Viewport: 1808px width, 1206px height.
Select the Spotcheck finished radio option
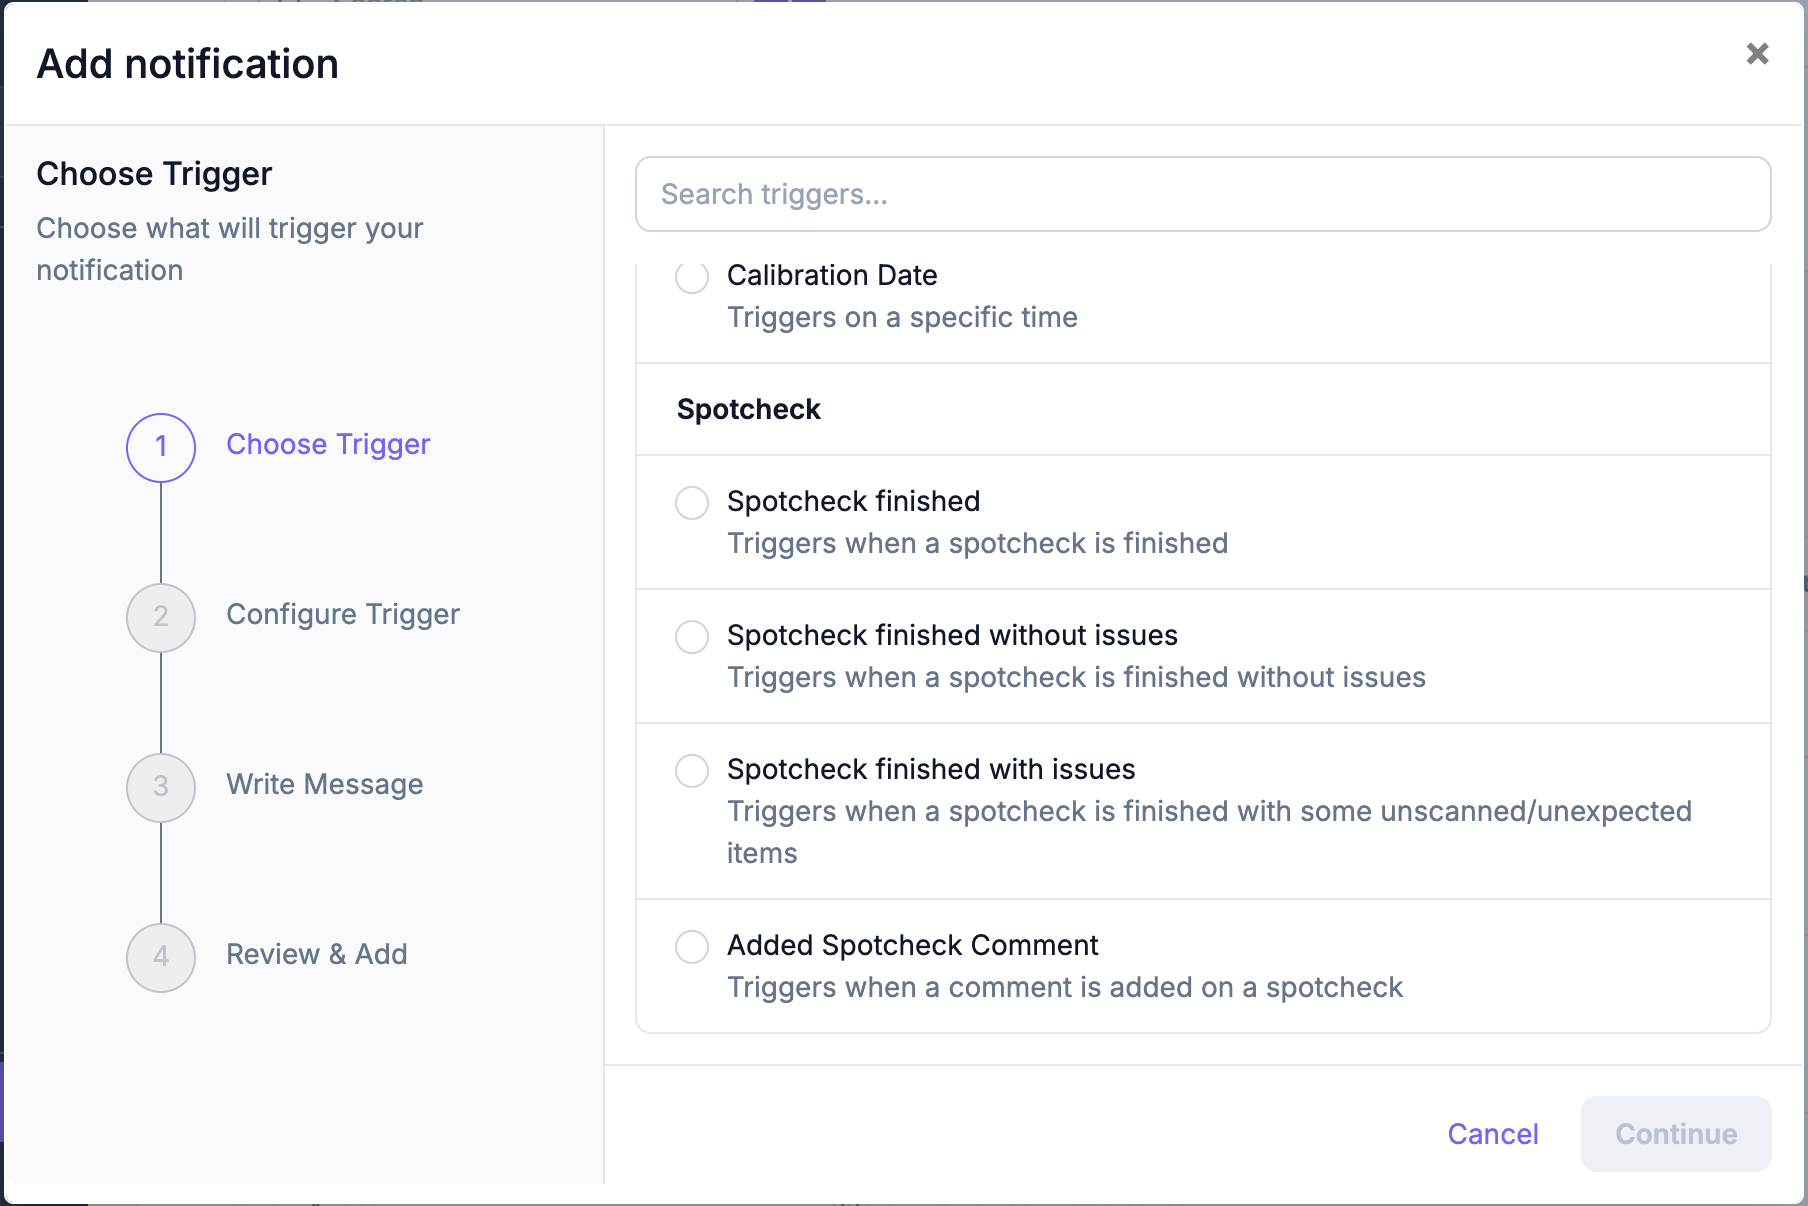click(x=692, y=502)
